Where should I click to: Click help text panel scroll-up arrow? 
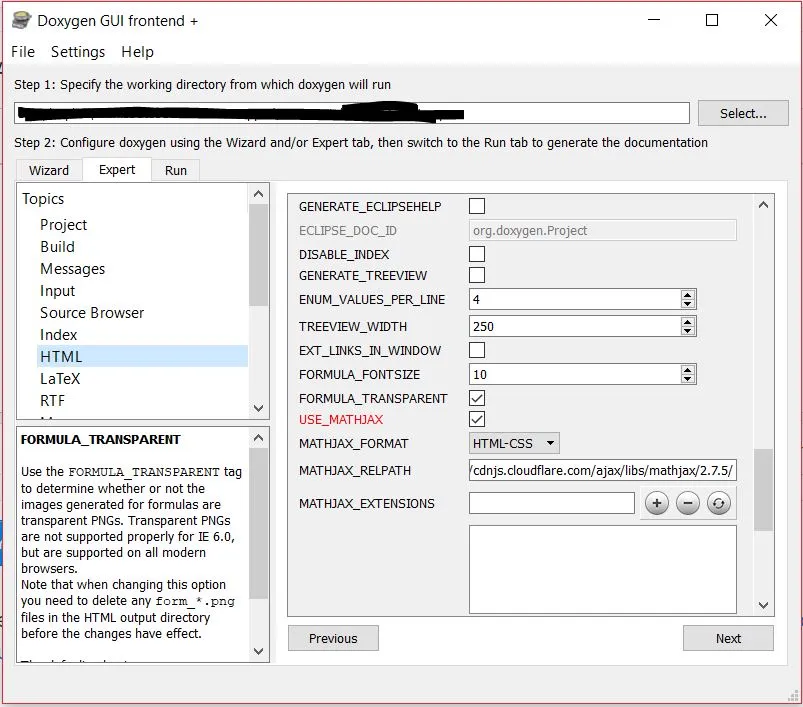tap(259, 438)
